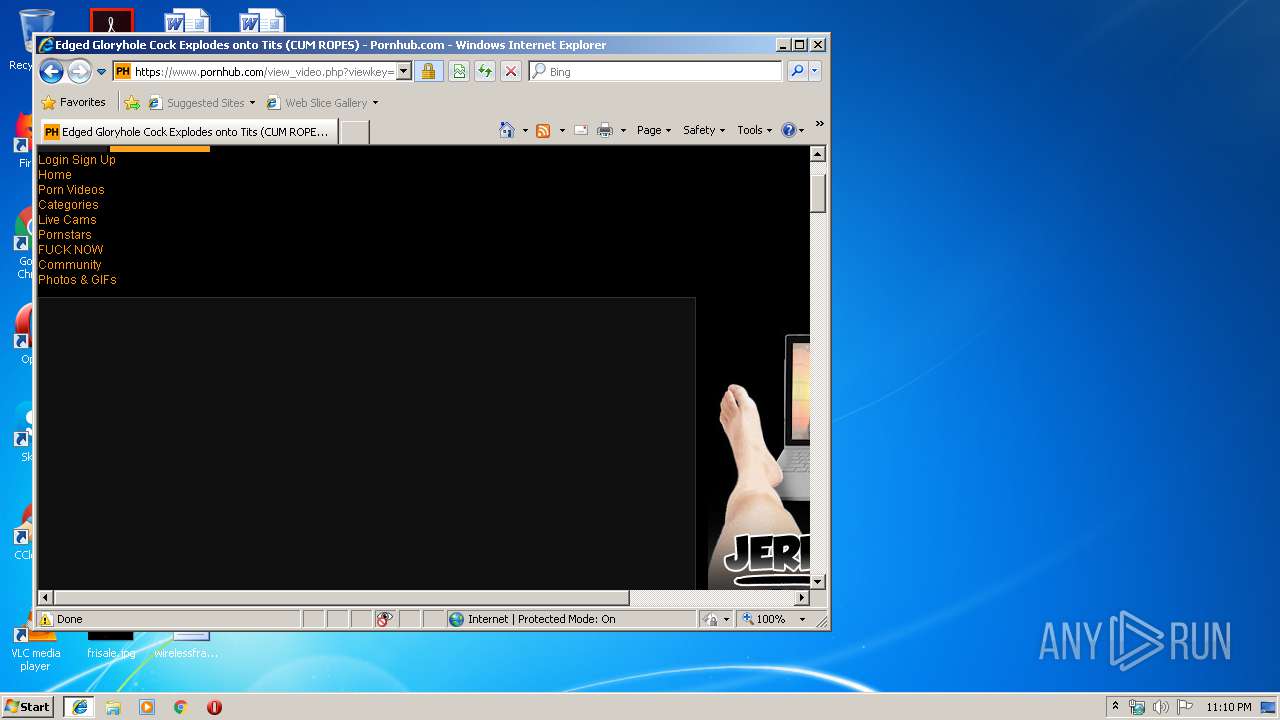Select the Recycle Bin desktop icon
The height and width of the screenshot is (720, 1280).
(x=22, y=40)
